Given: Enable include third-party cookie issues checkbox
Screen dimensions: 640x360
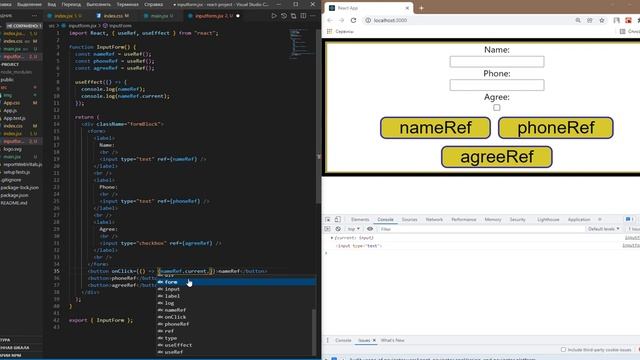Looking at the screenshot, I should pyautogui.click(x=563, y=350).
